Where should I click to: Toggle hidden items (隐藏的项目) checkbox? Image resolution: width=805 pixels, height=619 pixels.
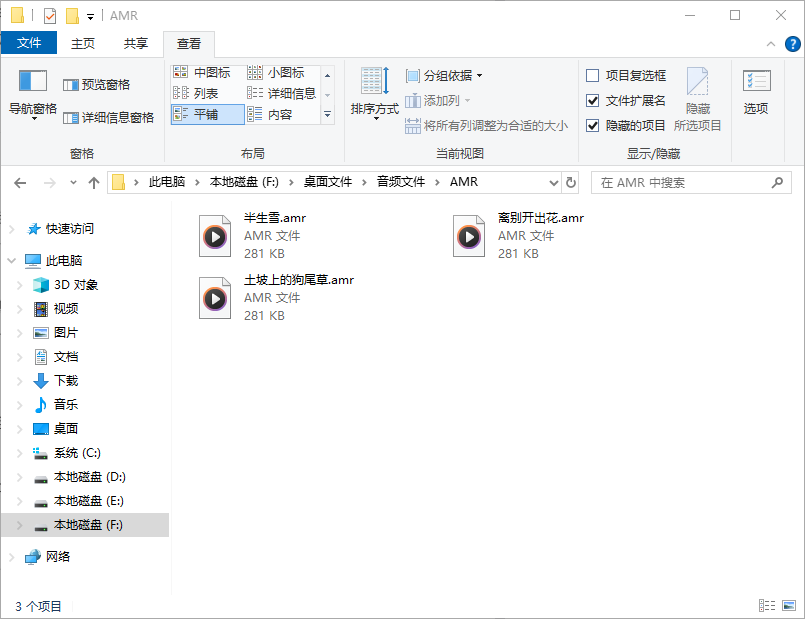pyautogui.click(x=592, y=125)
